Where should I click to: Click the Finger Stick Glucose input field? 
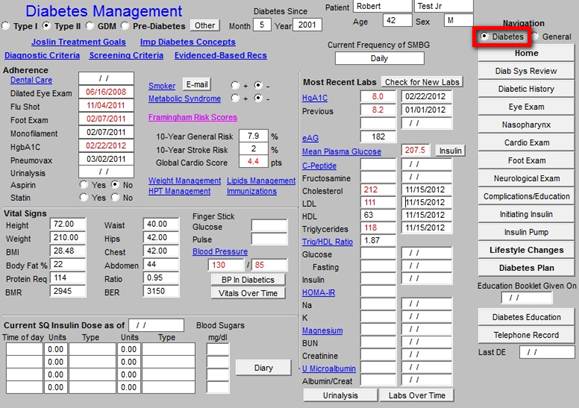pos(269,226)
